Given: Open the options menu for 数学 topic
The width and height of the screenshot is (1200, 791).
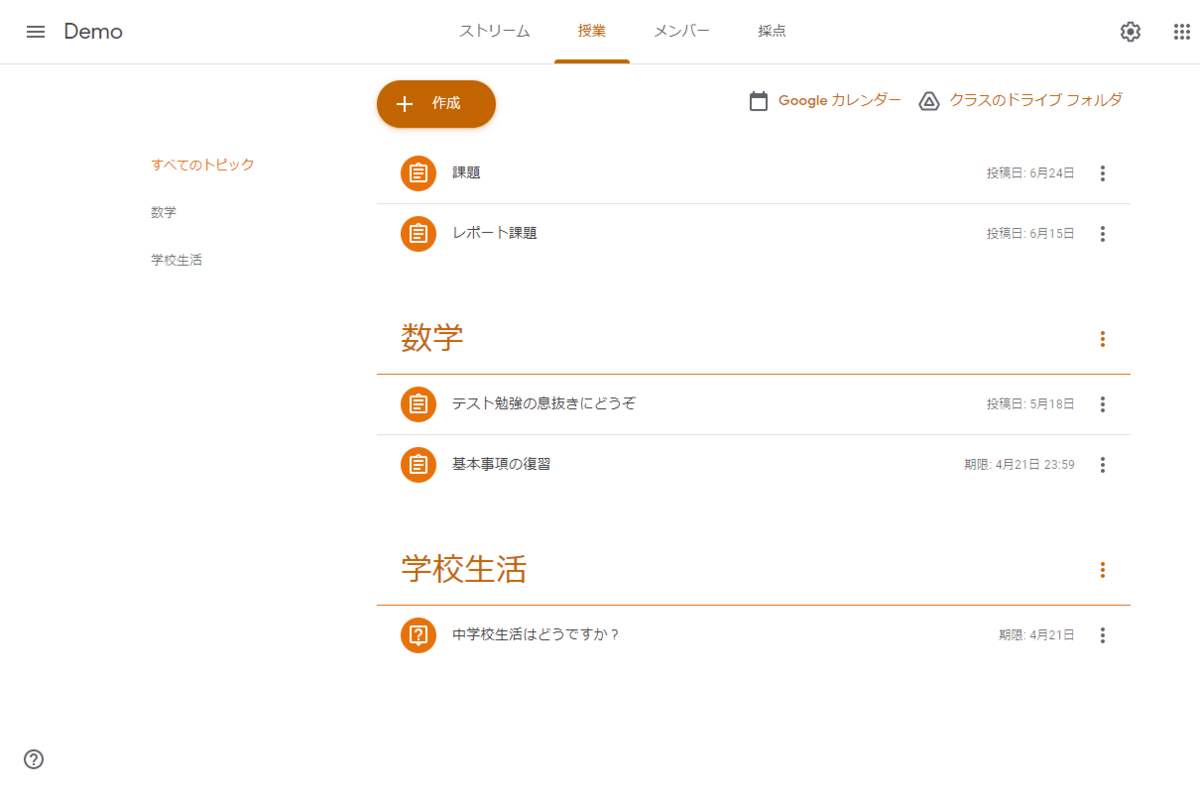Looking at the screenshot, I should point(1102,338).
